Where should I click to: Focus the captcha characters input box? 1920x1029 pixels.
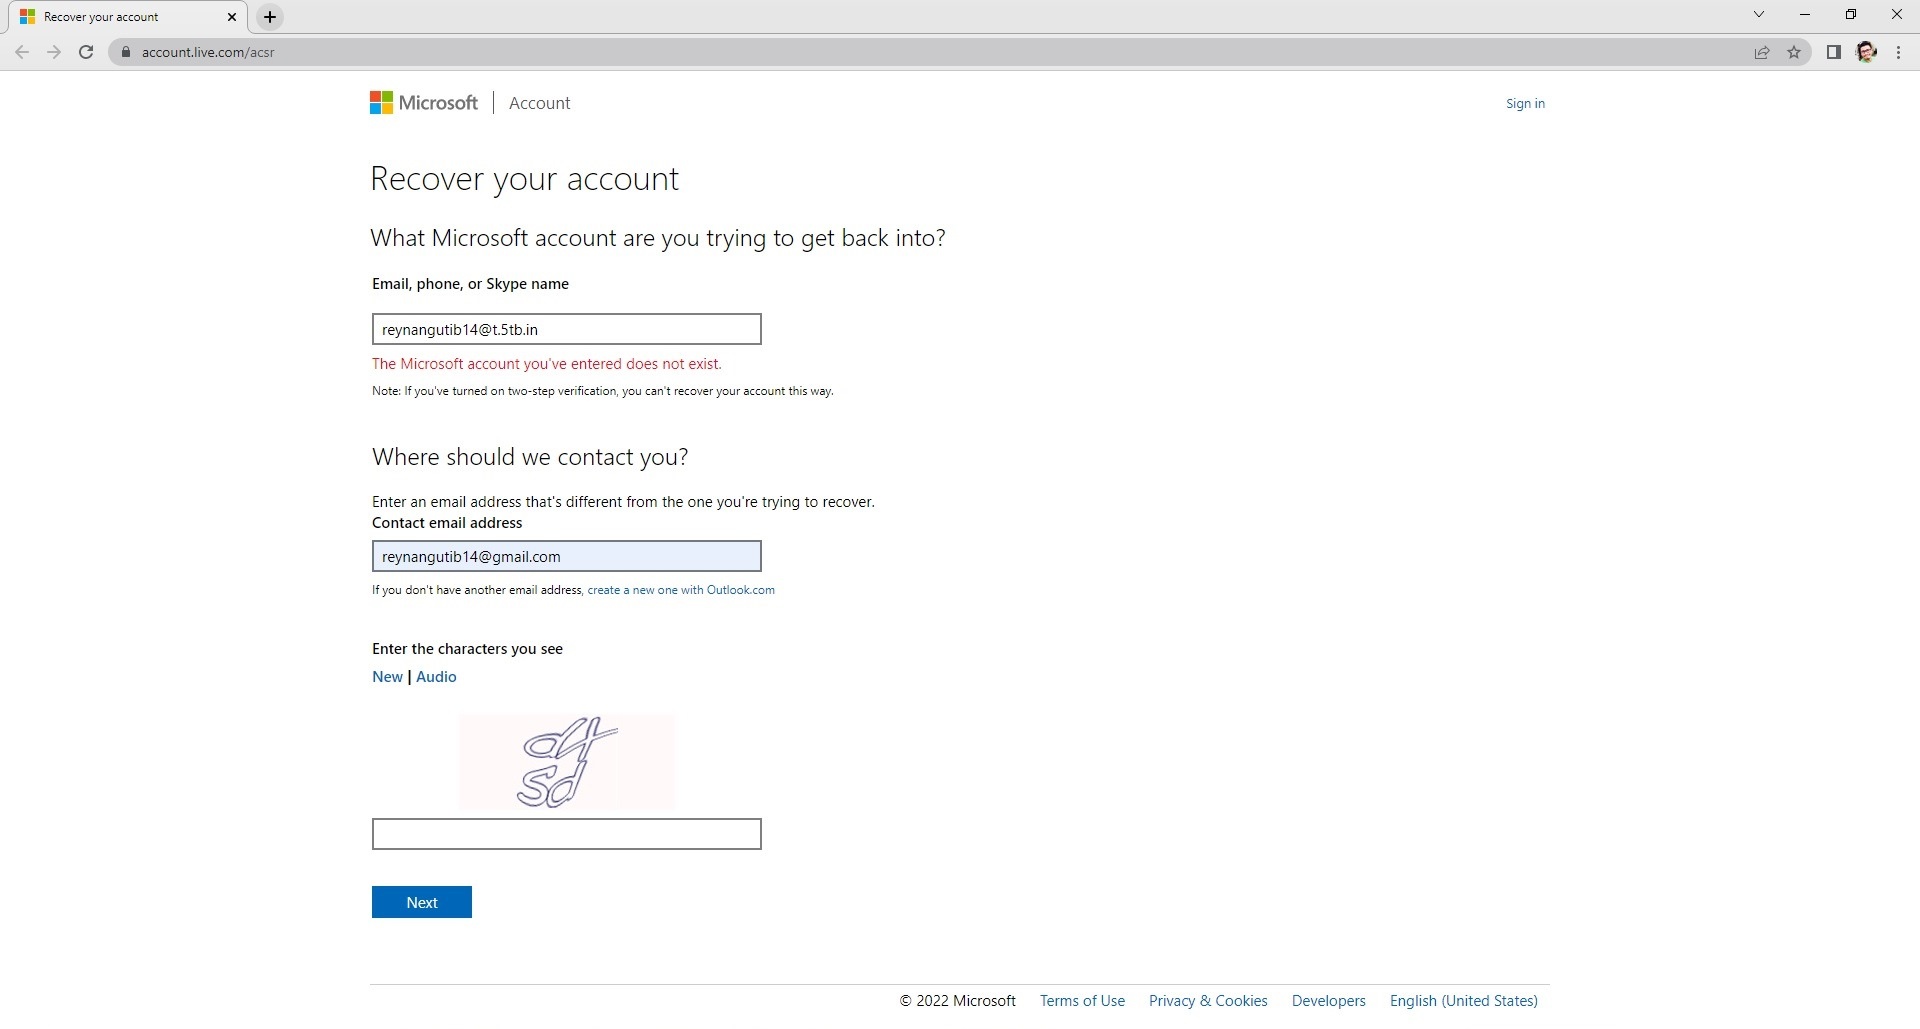566,834
